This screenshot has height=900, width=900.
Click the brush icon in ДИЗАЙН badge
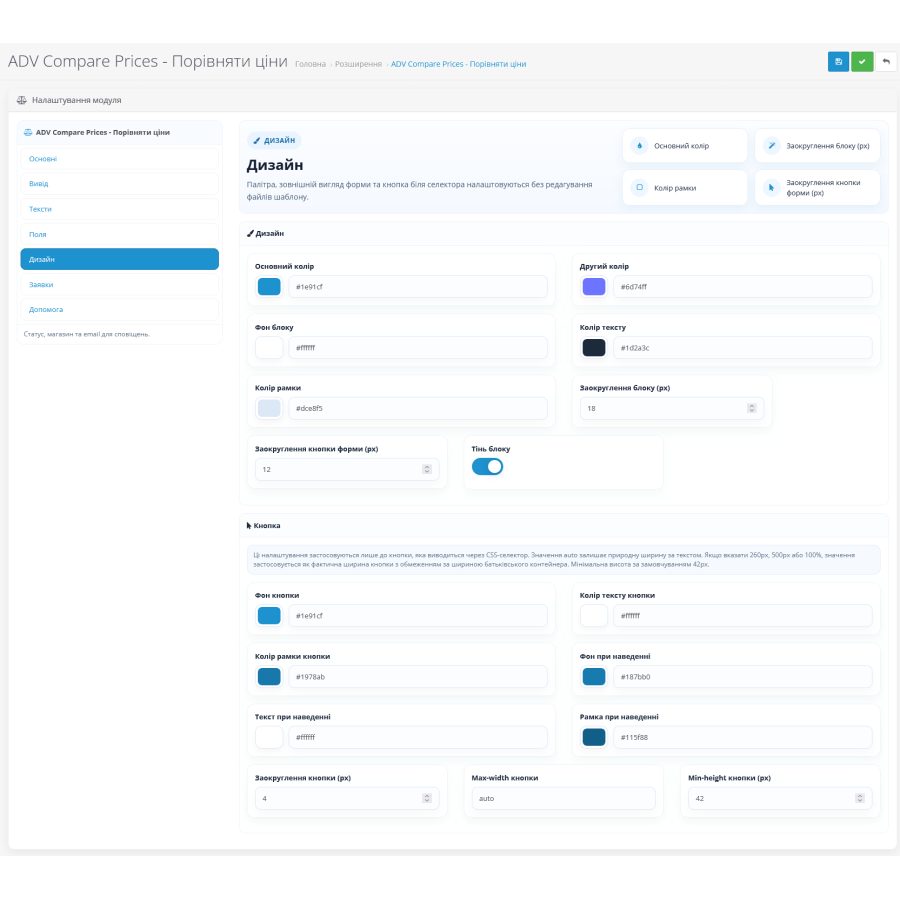coord(257,140)
